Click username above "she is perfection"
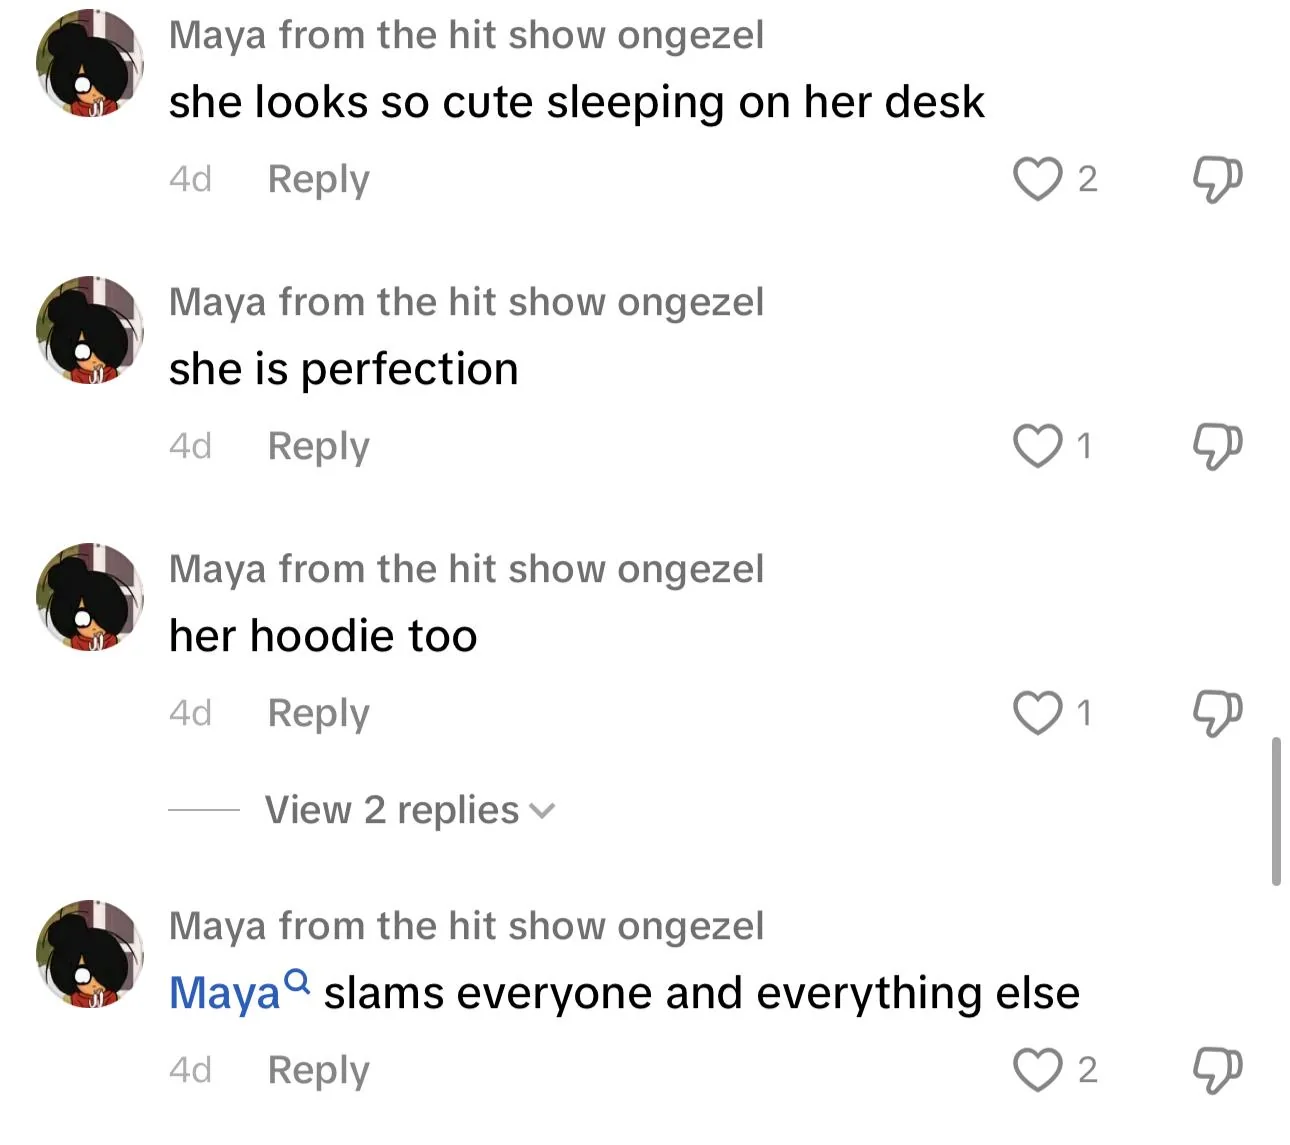The height and width of the screenshot is (1145, 1290). click(466, 302)
